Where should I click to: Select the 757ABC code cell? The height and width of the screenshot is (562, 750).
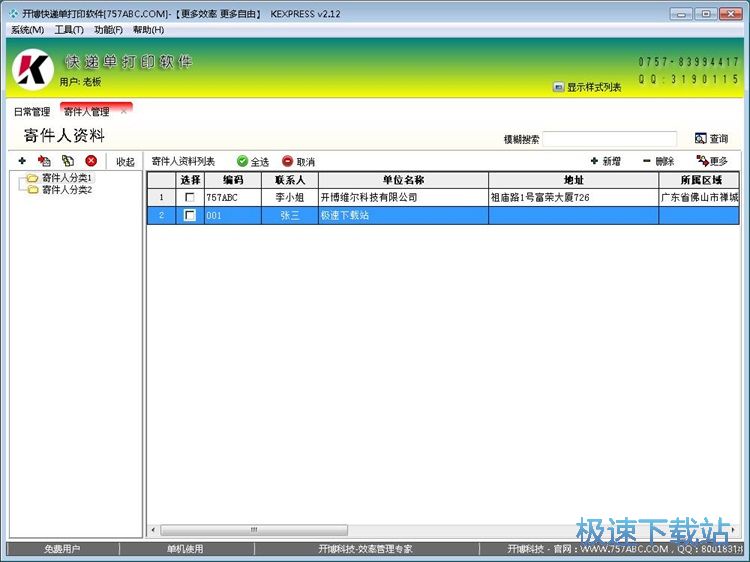pyautogui.click(x=233, y=197)
